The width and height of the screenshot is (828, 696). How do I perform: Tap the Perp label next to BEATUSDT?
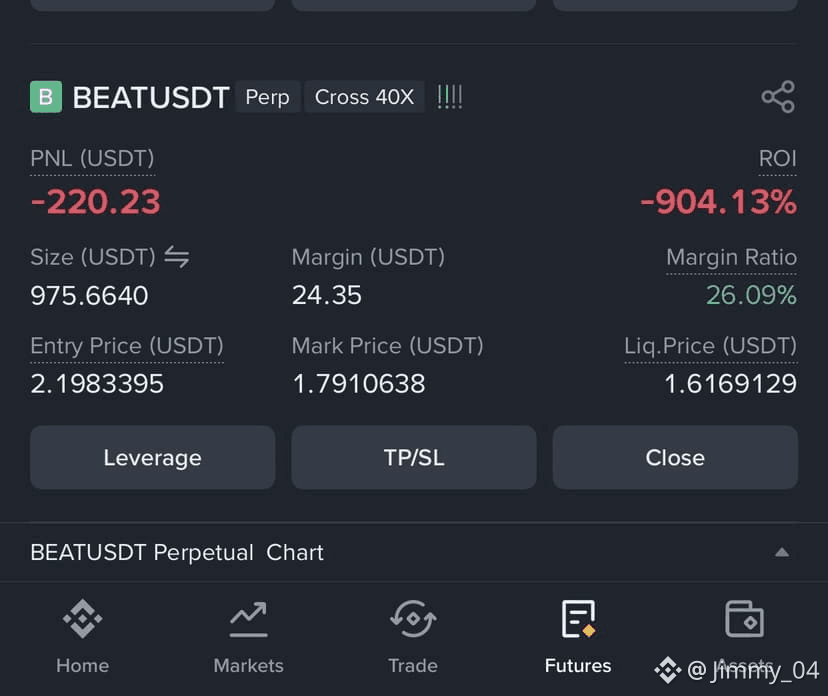267,96
